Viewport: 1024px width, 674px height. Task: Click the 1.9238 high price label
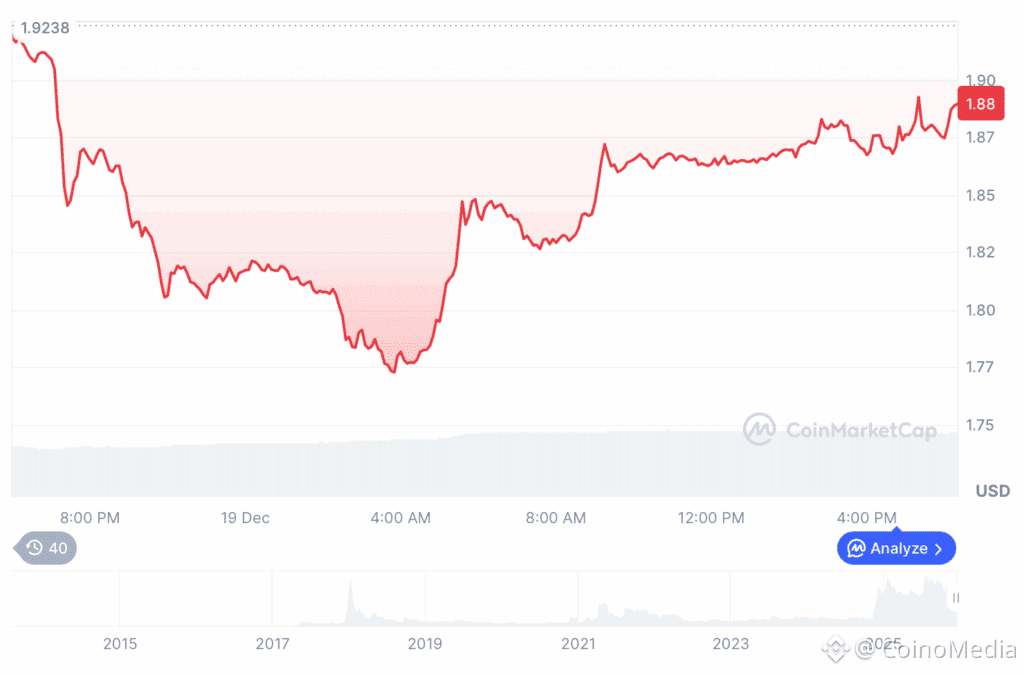pos(44,27)
